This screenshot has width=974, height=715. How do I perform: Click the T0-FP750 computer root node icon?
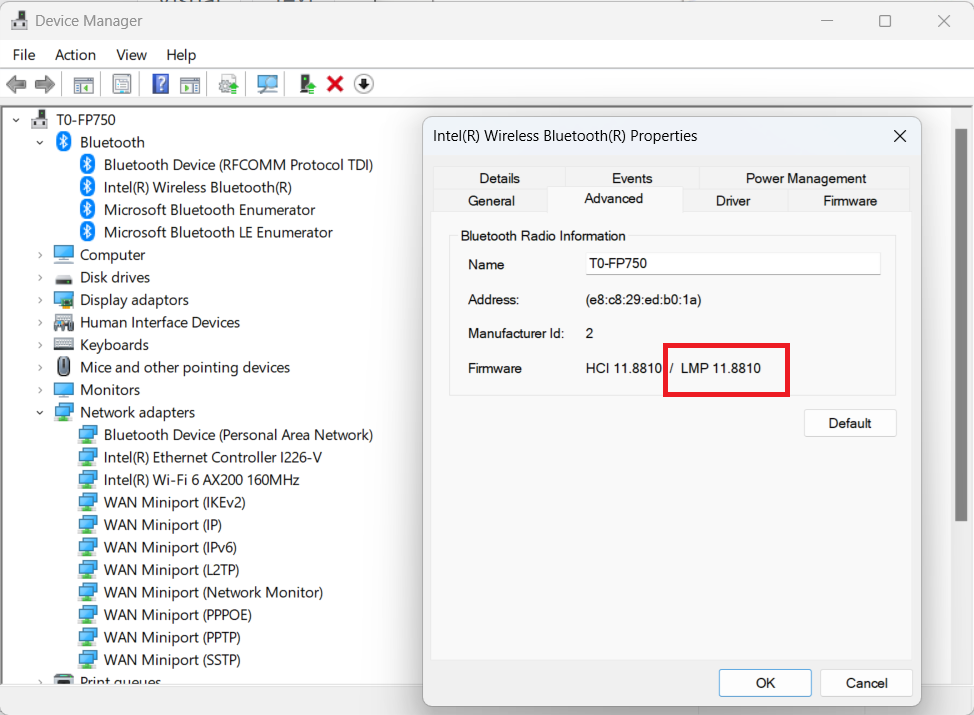point(40,119)
